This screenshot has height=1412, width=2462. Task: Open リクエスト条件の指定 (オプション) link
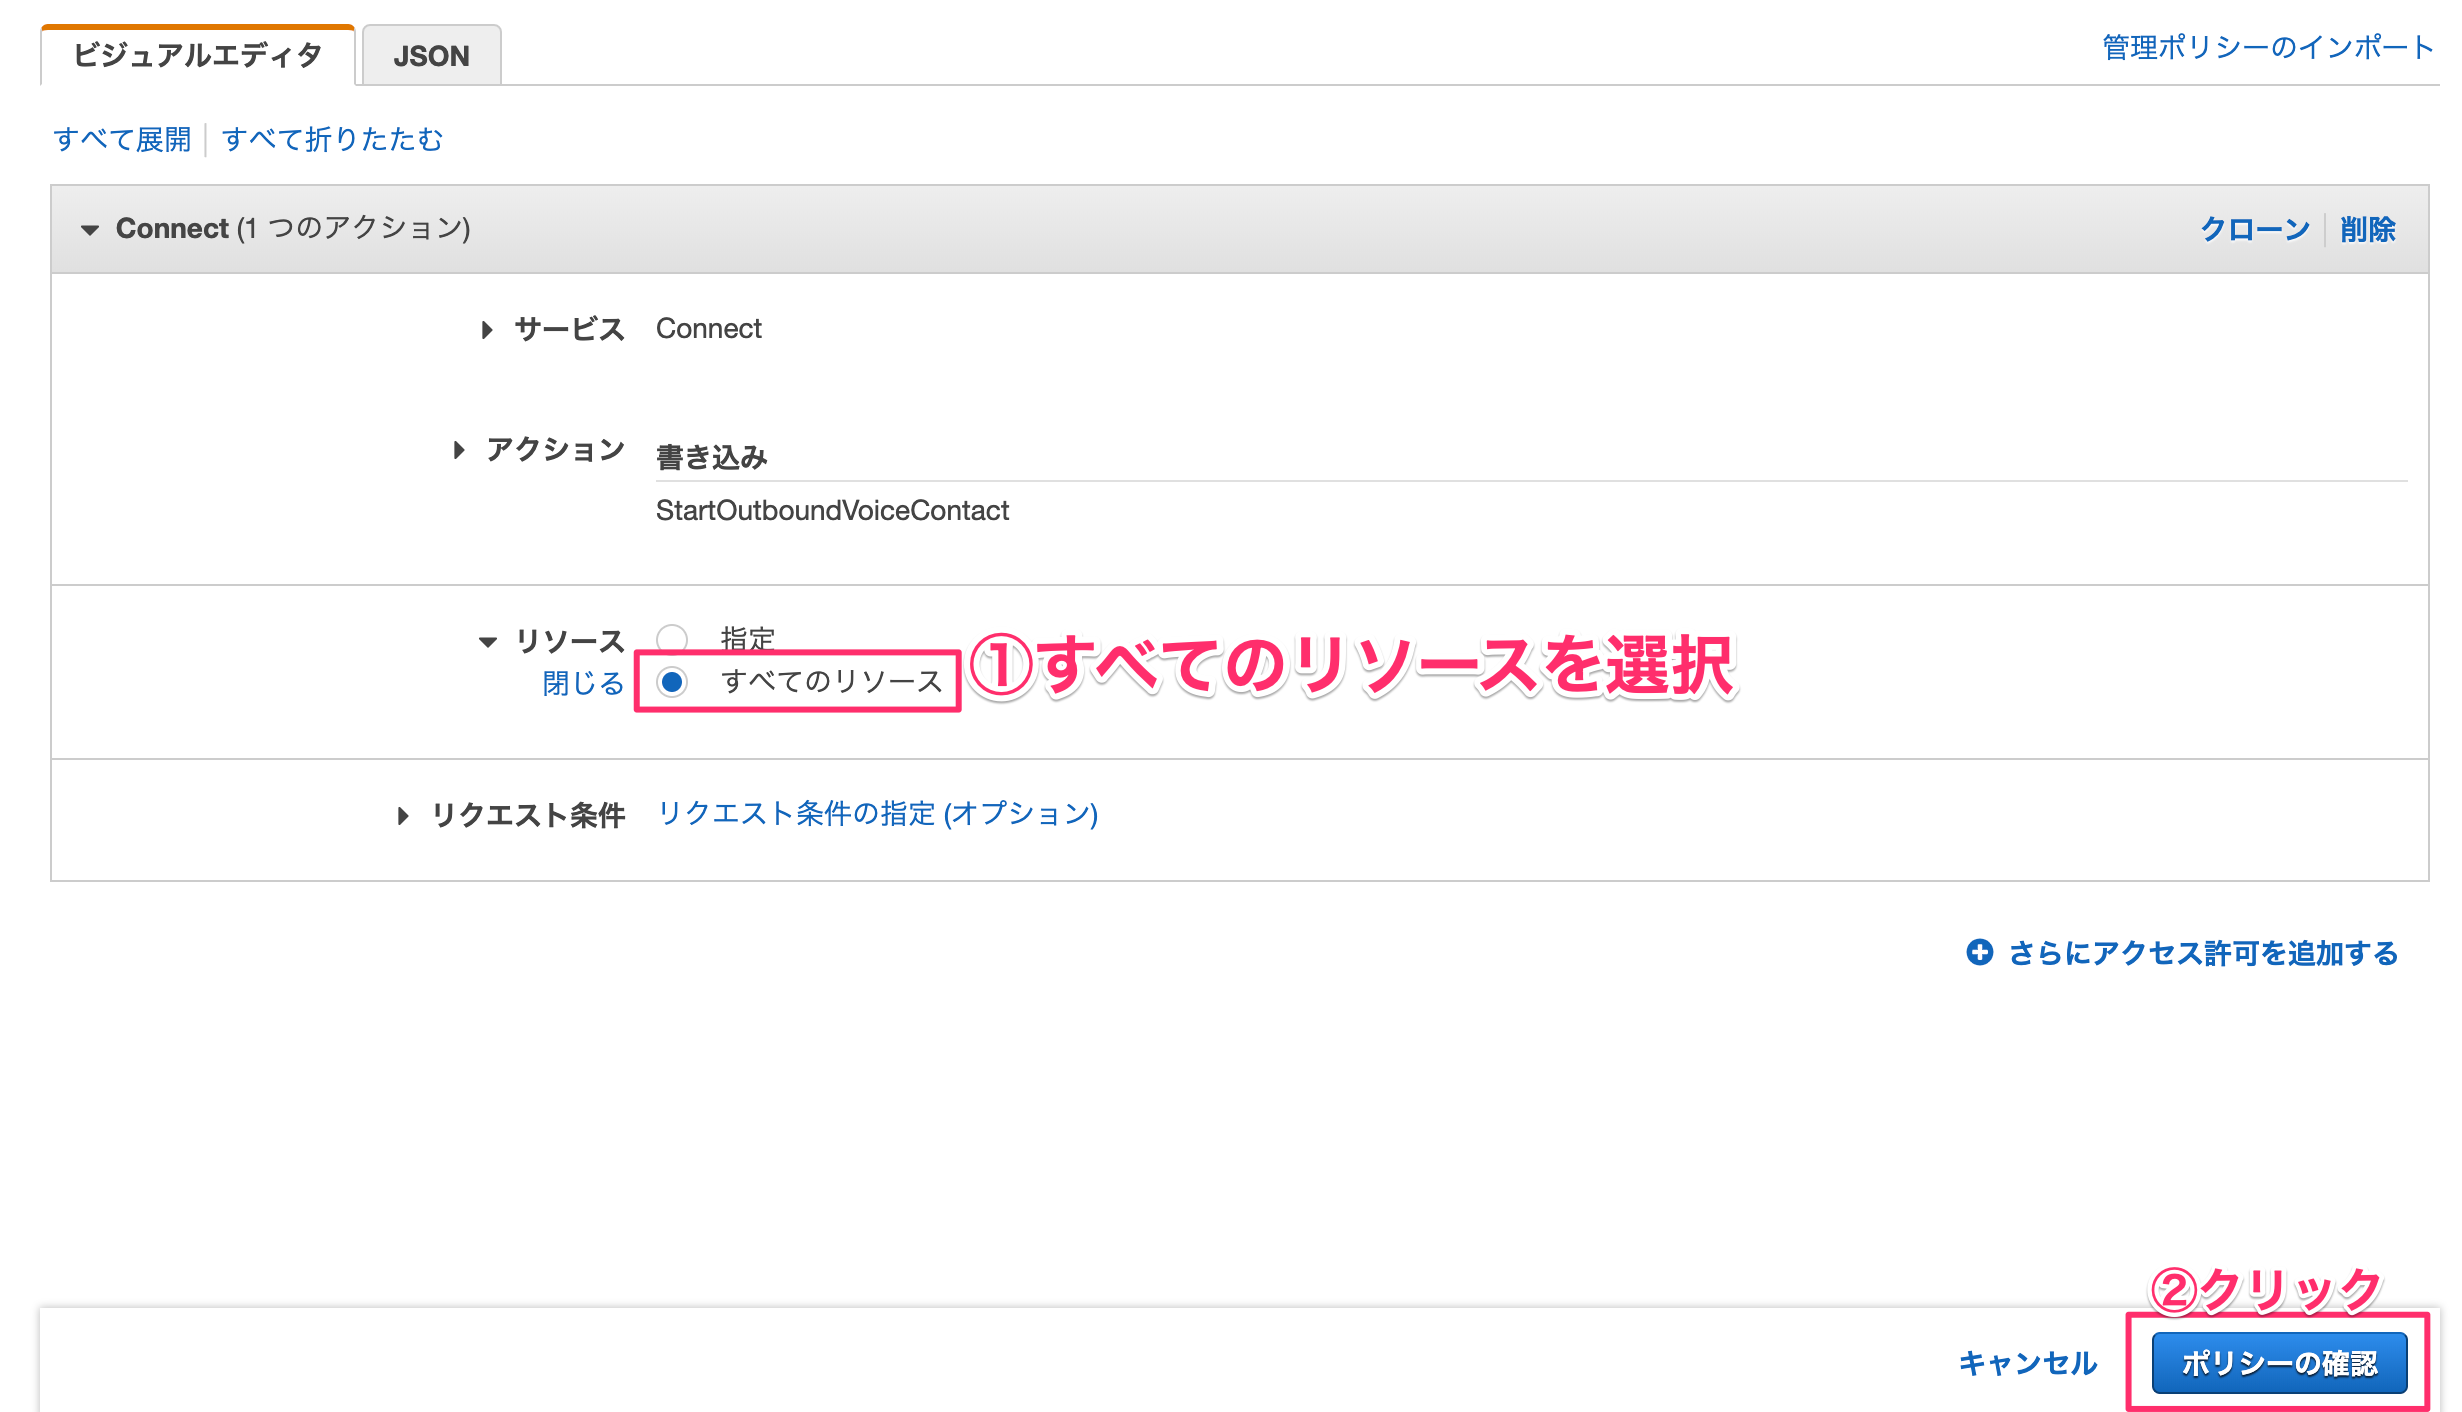click(877, 813)
